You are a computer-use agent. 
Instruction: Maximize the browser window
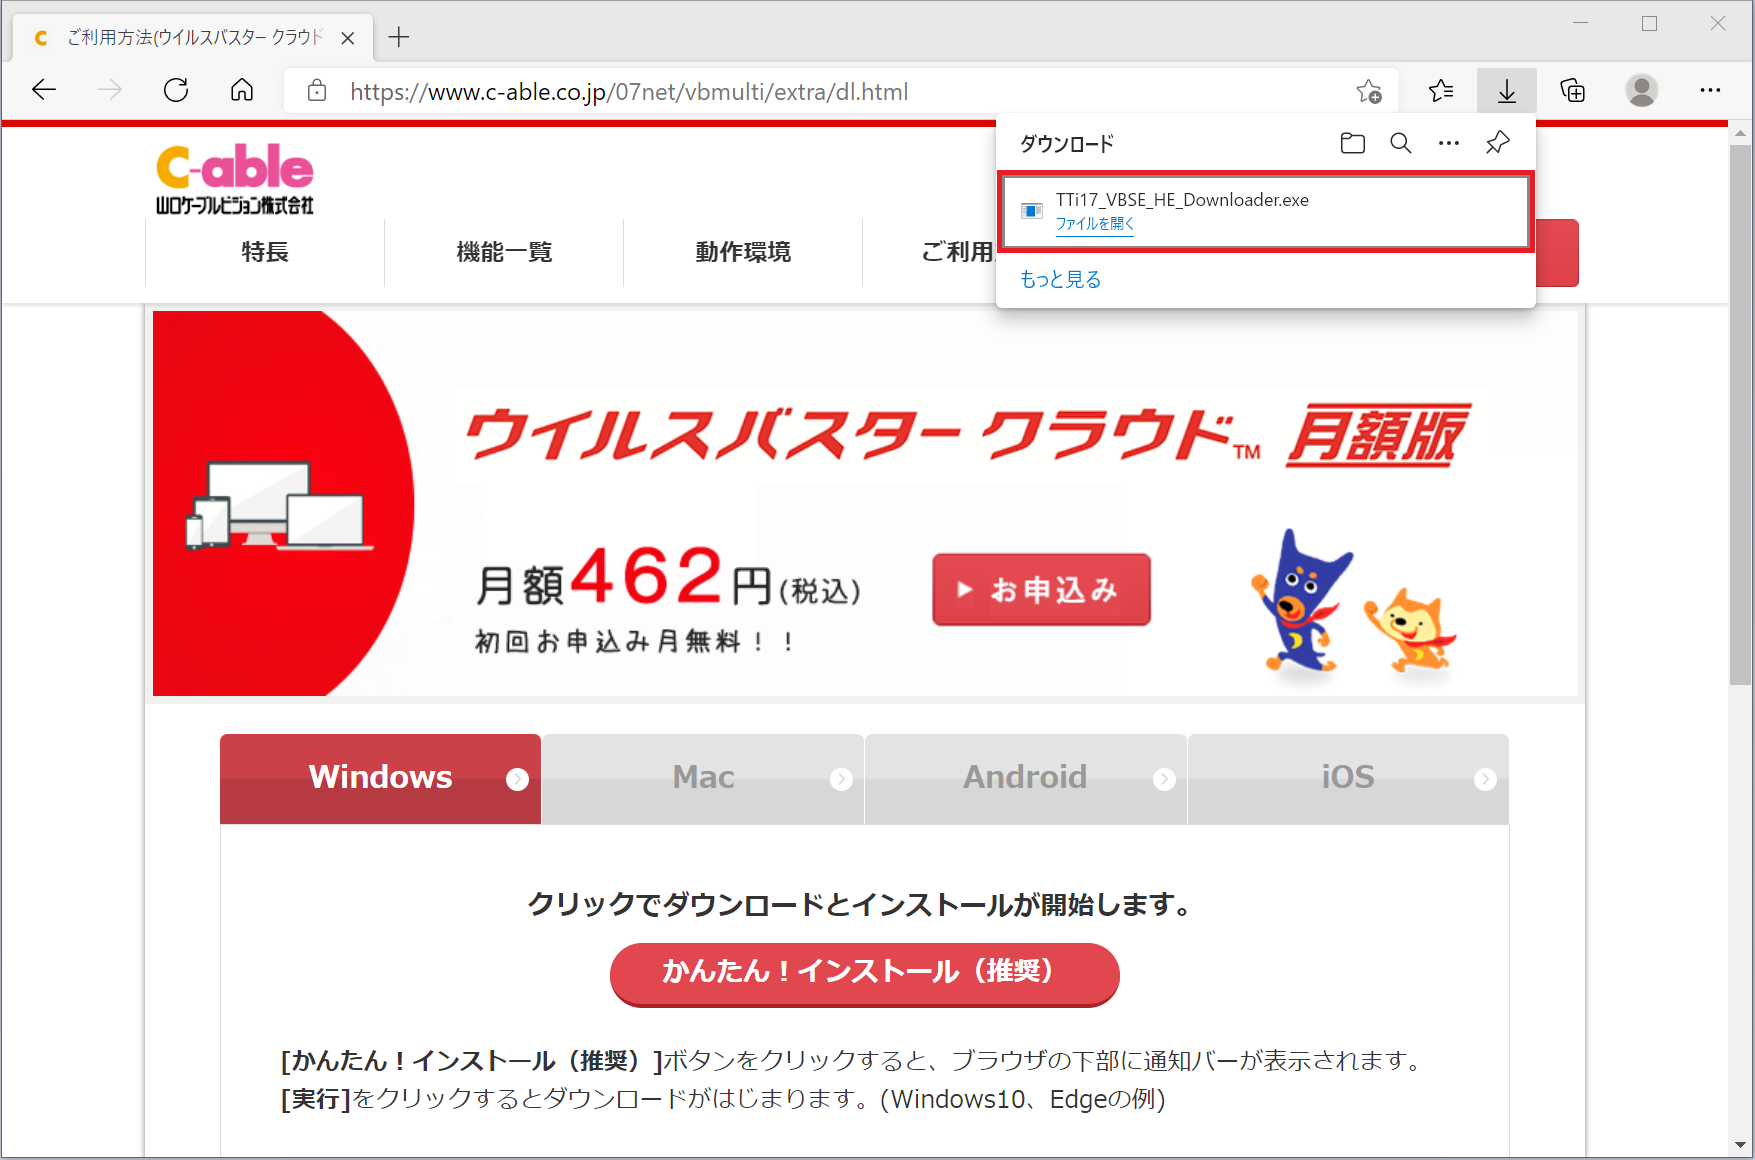tap(1650, 23)
